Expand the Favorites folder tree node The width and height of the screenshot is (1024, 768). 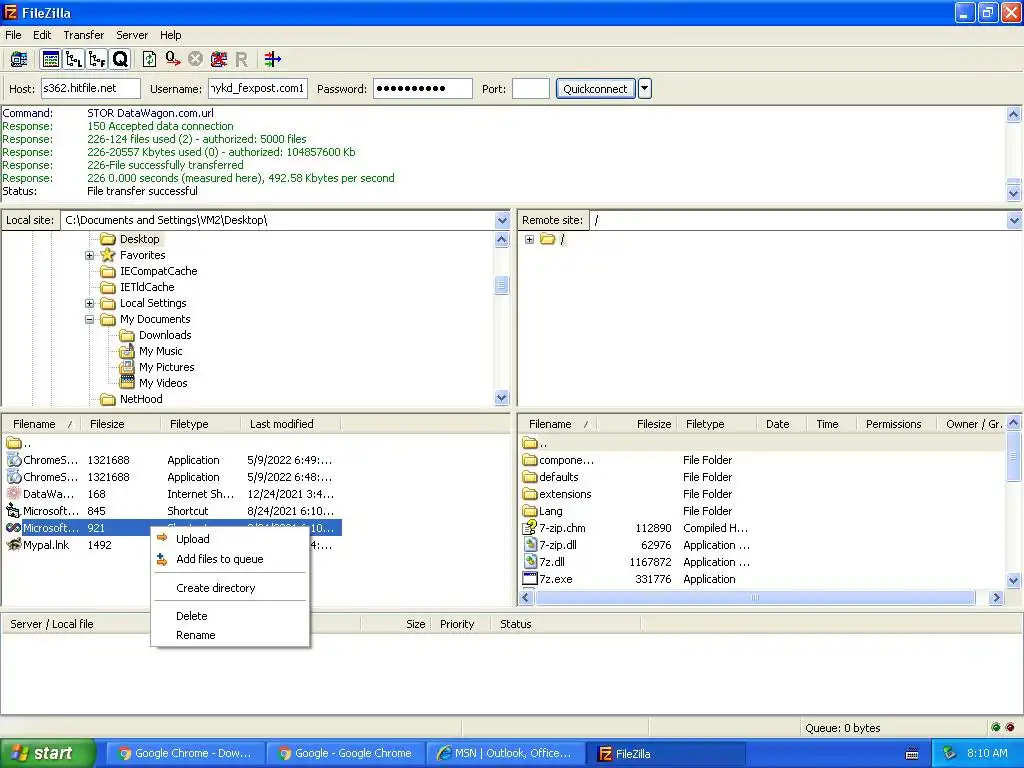pos(89,255)
